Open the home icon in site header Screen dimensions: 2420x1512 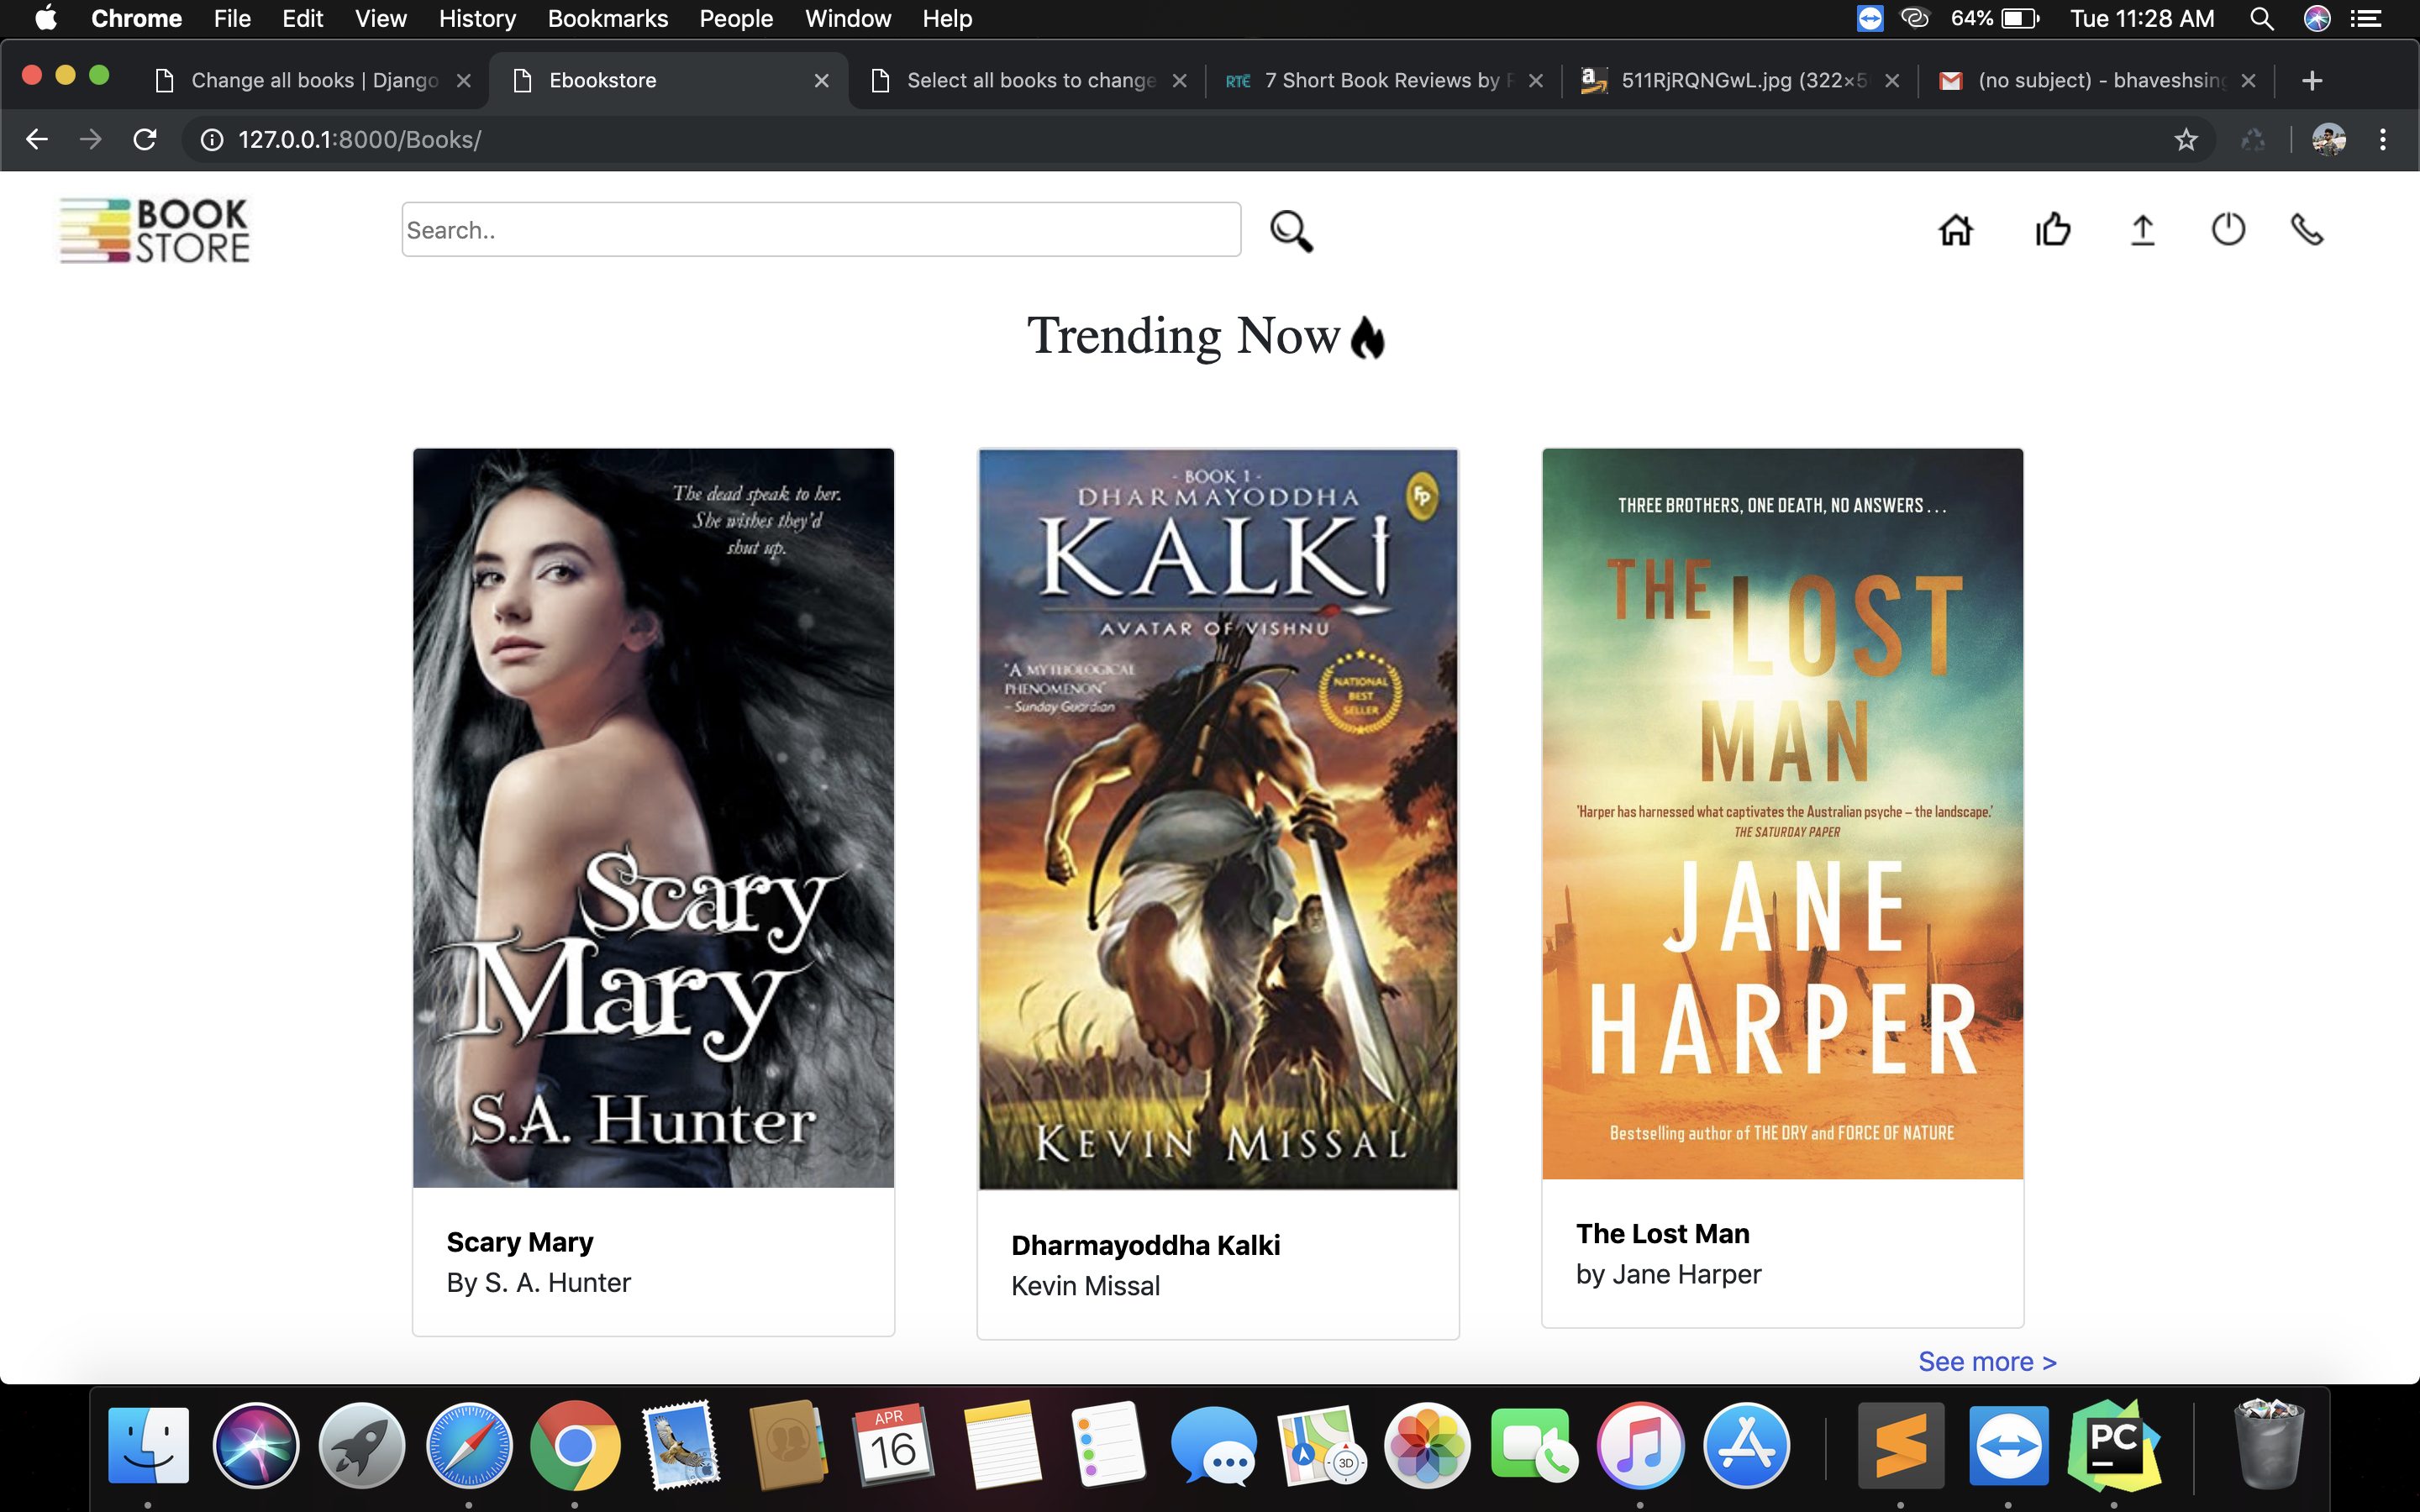(1956, 230)
